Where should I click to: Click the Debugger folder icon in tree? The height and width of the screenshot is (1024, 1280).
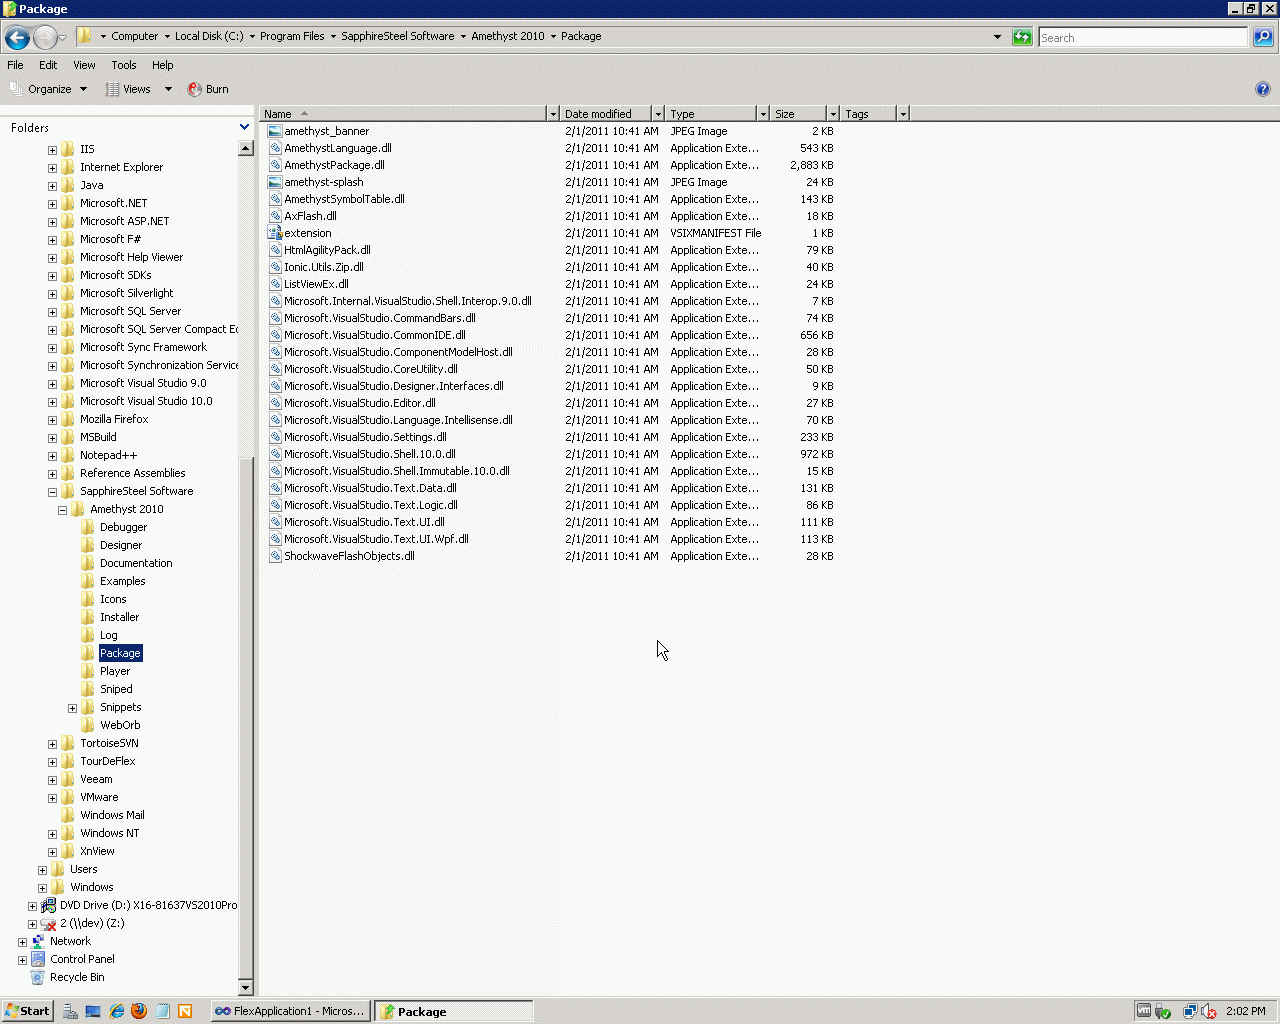click(88, 527)
